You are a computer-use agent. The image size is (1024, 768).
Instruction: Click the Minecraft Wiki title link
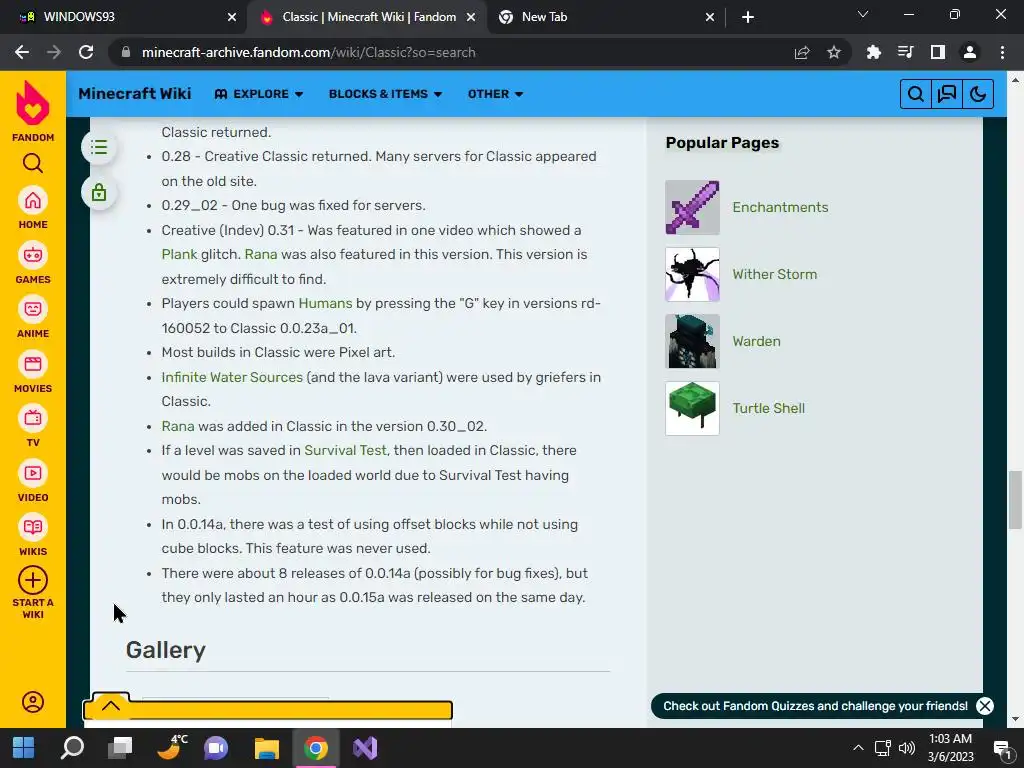(135, 93)
